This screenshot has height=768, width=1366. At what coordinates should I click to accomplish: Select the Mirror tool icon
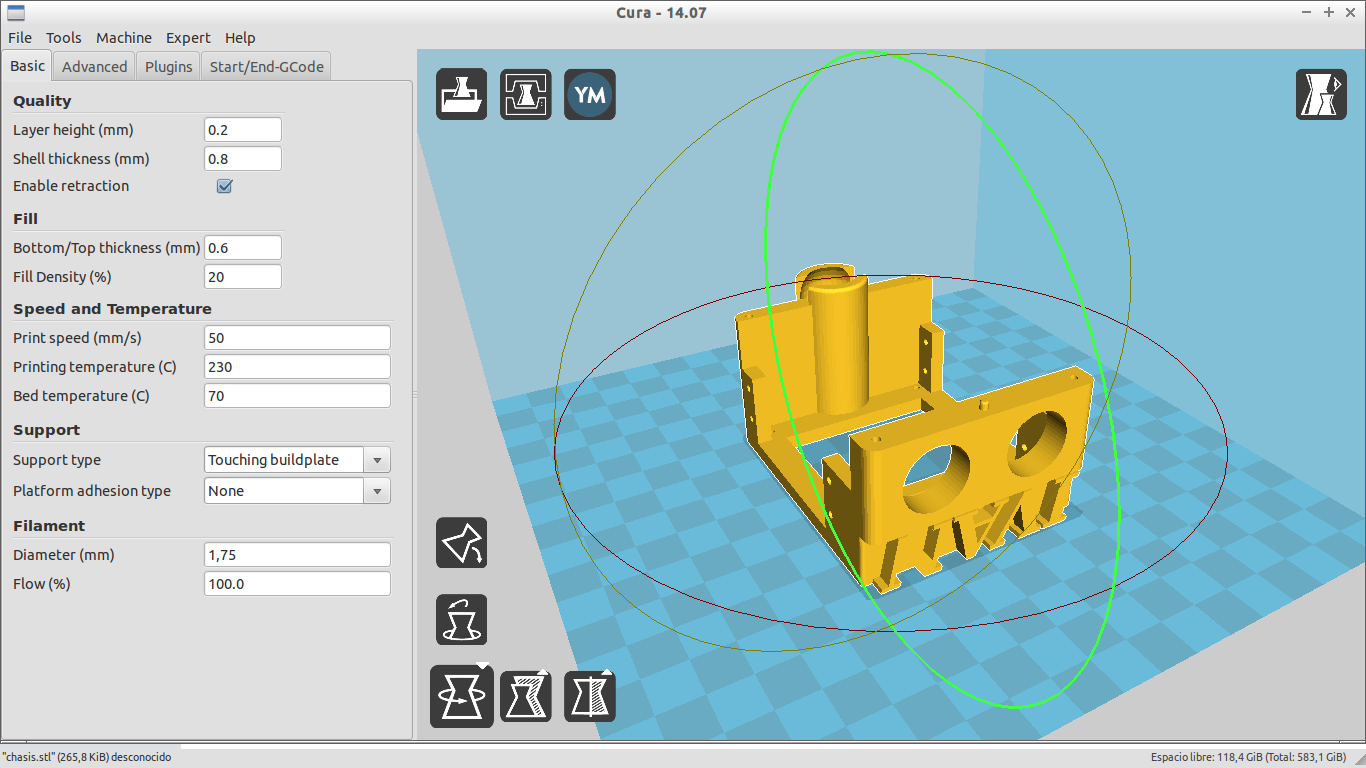(590, 696)
